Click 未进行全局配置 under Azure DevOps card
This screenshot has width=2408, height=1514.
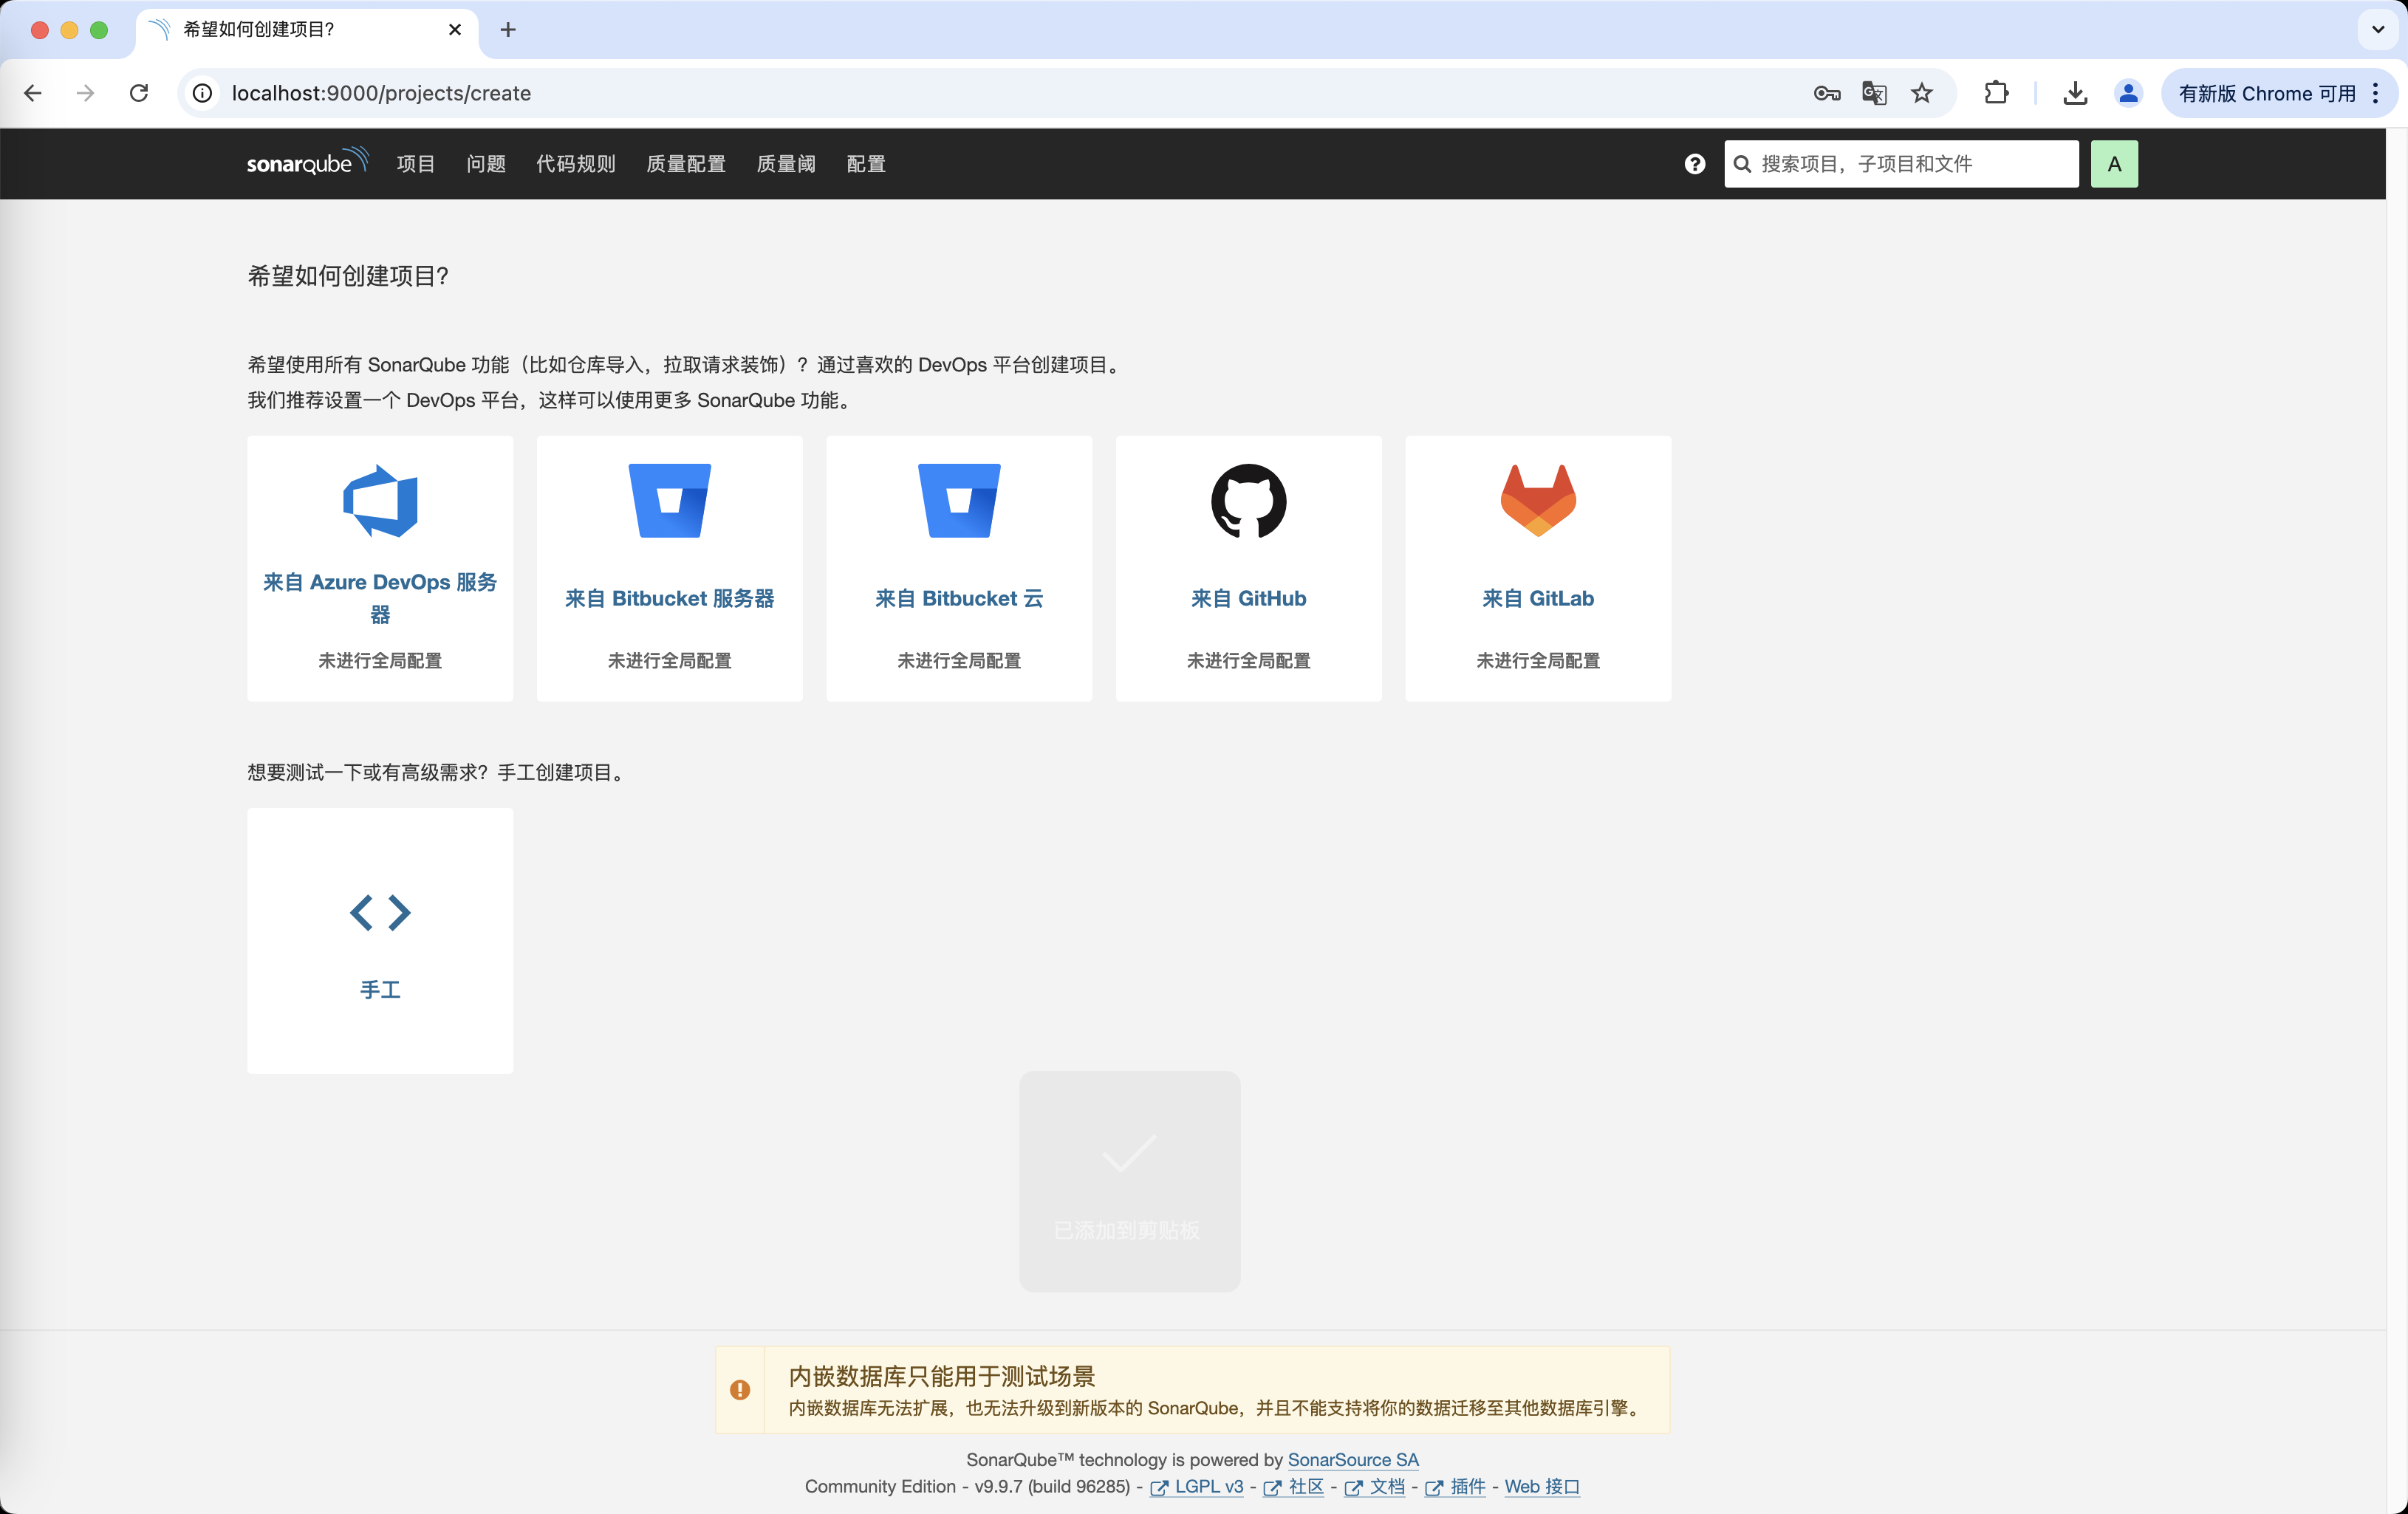coord(380,660)
